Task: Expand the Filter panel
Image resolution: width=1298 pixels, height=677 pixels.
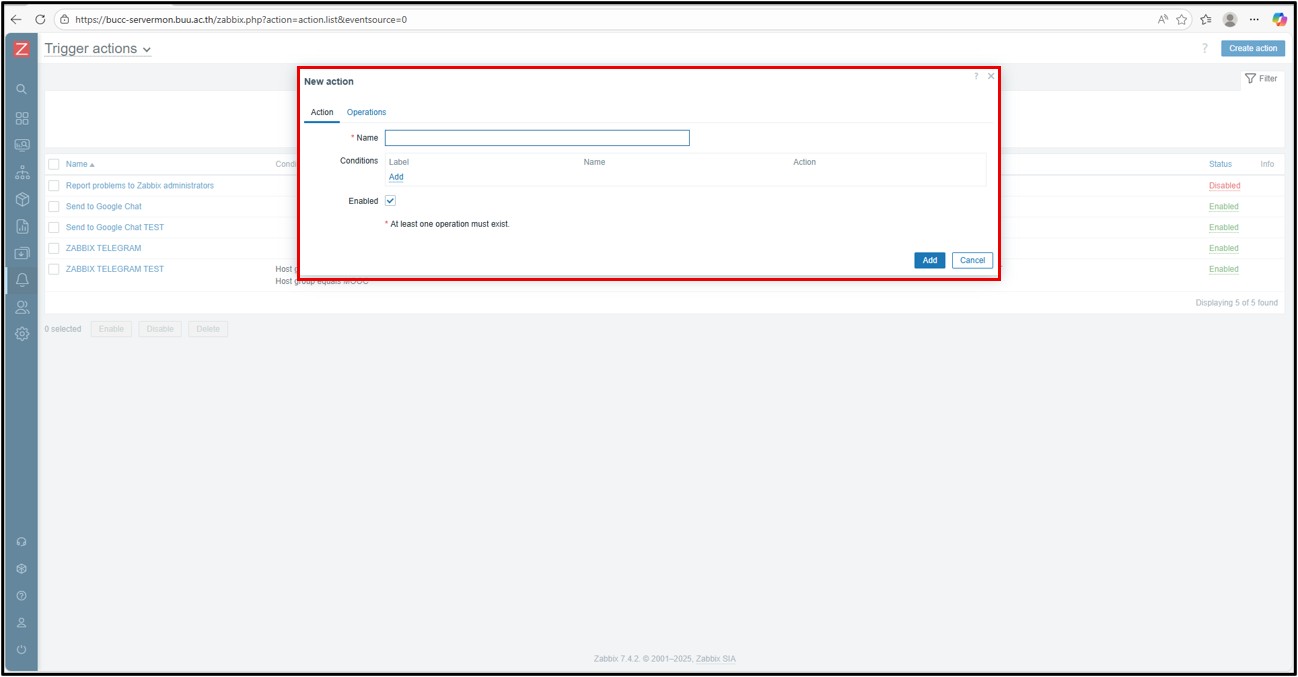Action: [x=1261, y=78]
